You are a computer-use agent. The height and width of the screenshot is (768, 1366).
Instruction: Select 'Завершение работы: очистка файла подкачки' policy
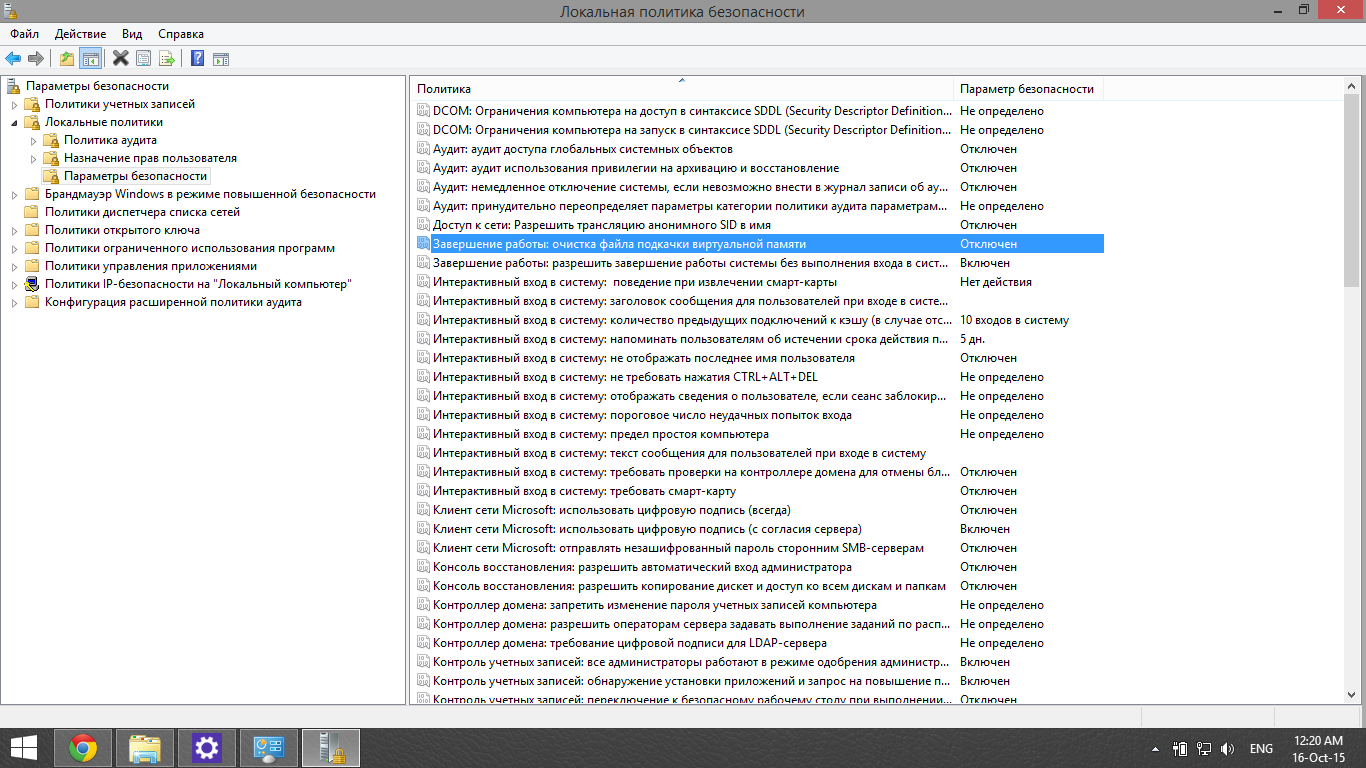coord(759,244)
